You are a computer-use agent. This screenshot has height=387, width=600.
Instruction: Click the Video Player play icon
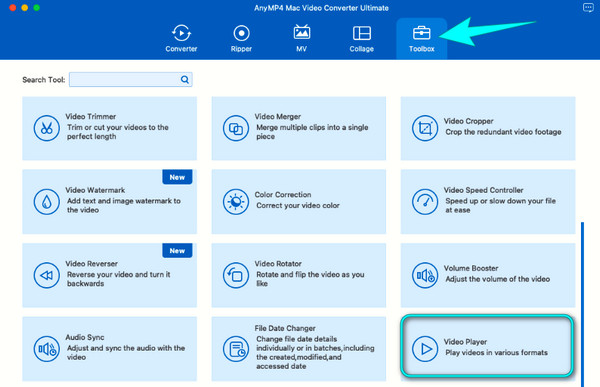coord(425,349)
